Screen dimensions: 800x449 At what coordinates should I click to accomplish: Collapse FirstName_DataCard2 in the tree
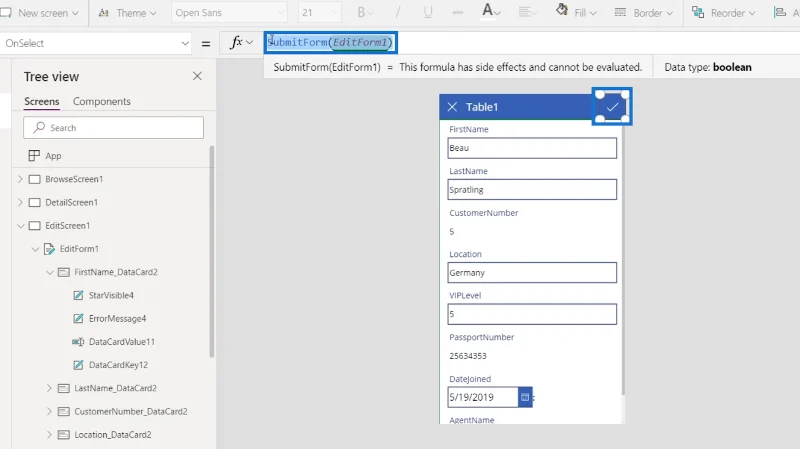point(49,272)
